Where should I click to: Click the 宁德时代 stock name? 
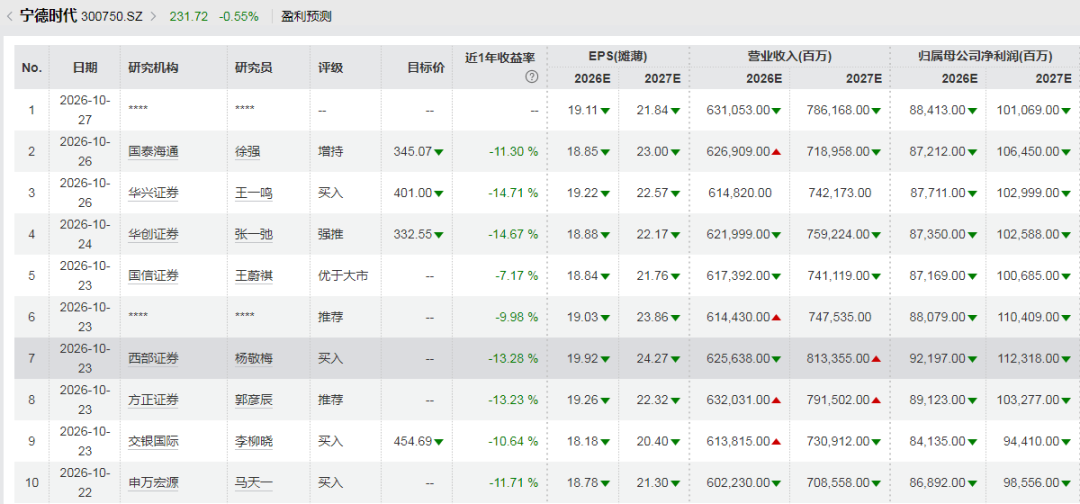tap(48, 16)
